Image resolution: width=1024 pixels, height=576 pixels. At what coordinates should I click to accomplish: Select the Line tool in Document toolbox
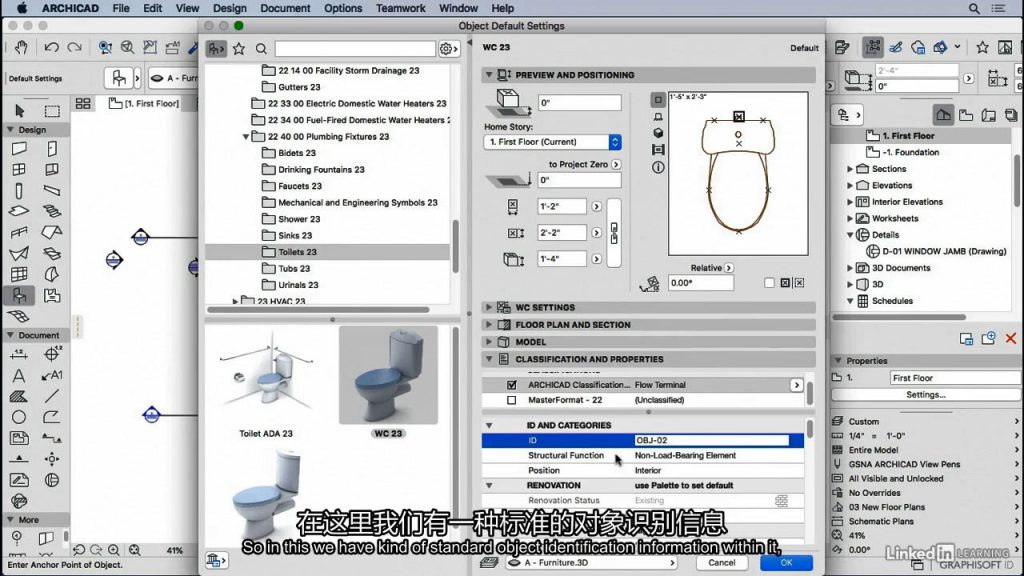(52, 396)
